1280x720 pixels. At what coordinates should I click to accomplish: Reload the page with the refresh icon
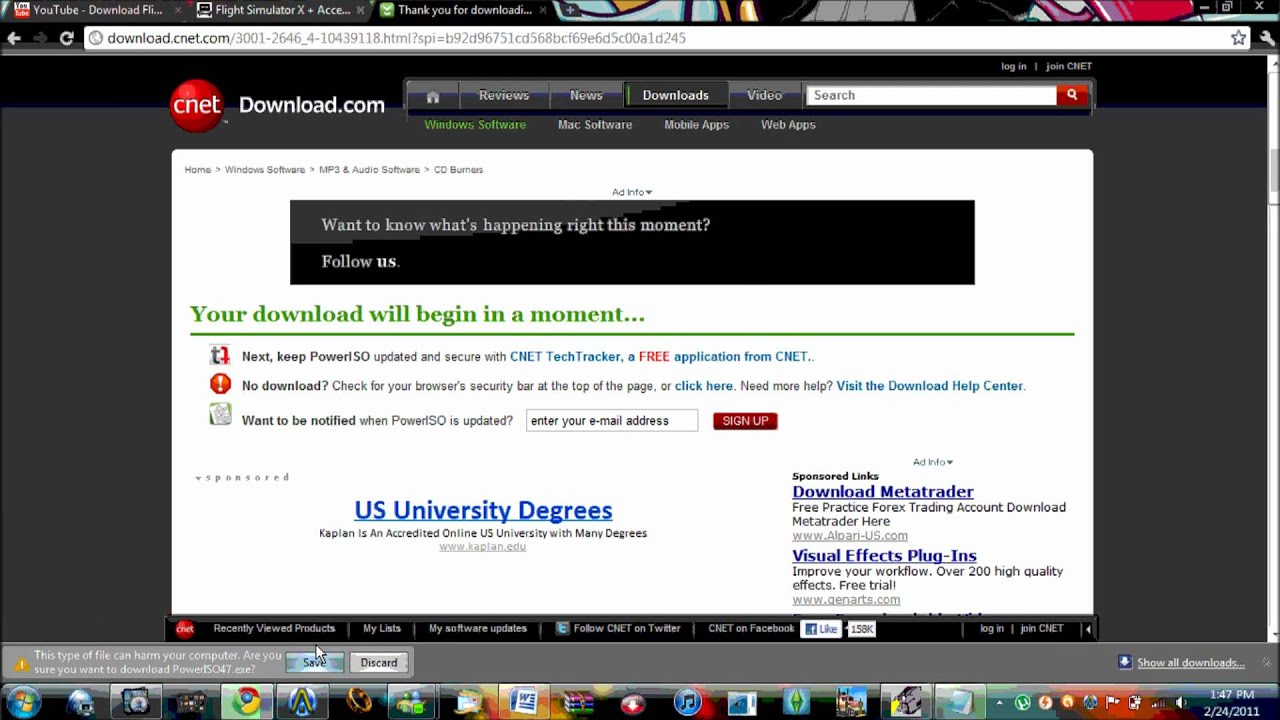pos(66,38)
